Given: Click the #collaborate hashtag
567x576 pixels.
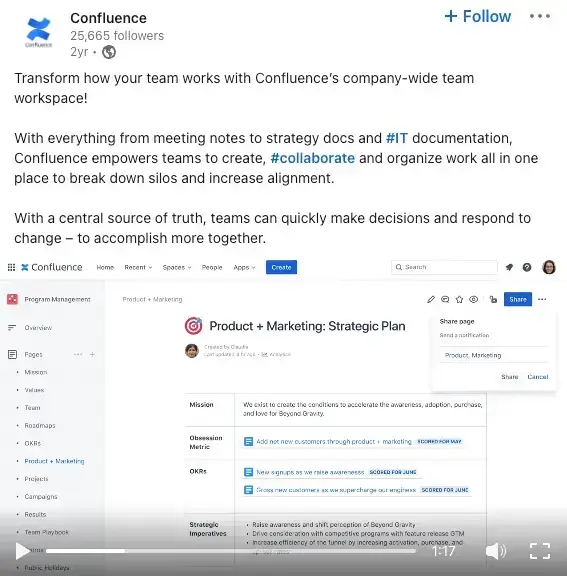Looking at the screenshot, I should 313,158.
